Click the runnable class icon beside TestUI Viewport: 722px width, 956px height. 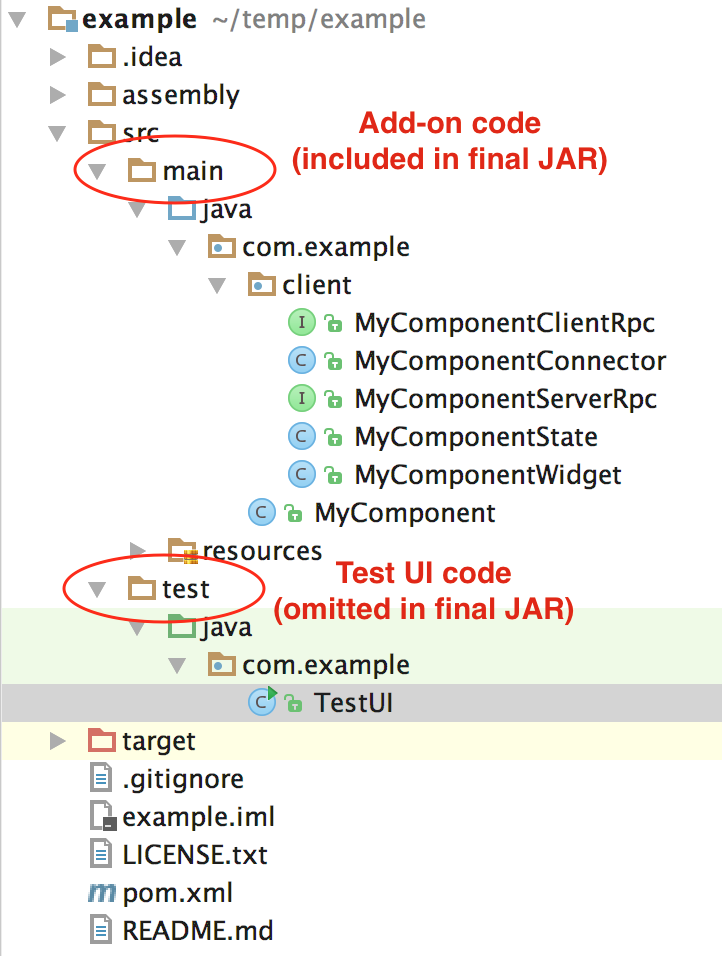point(263,702)
